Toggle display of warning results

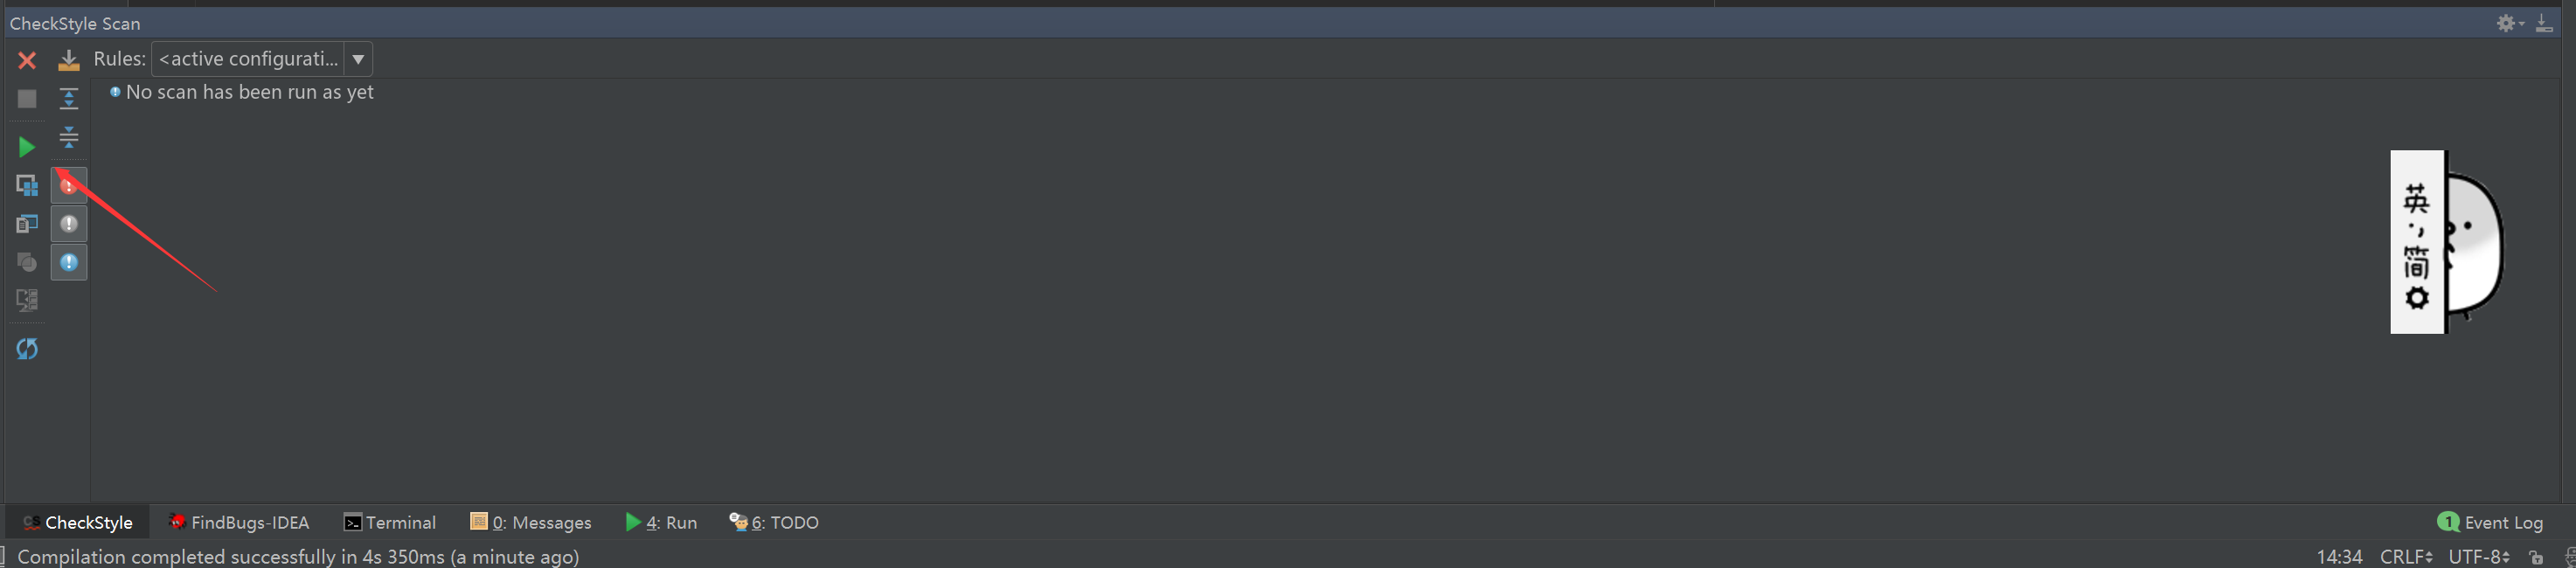[x=69, y=224]
